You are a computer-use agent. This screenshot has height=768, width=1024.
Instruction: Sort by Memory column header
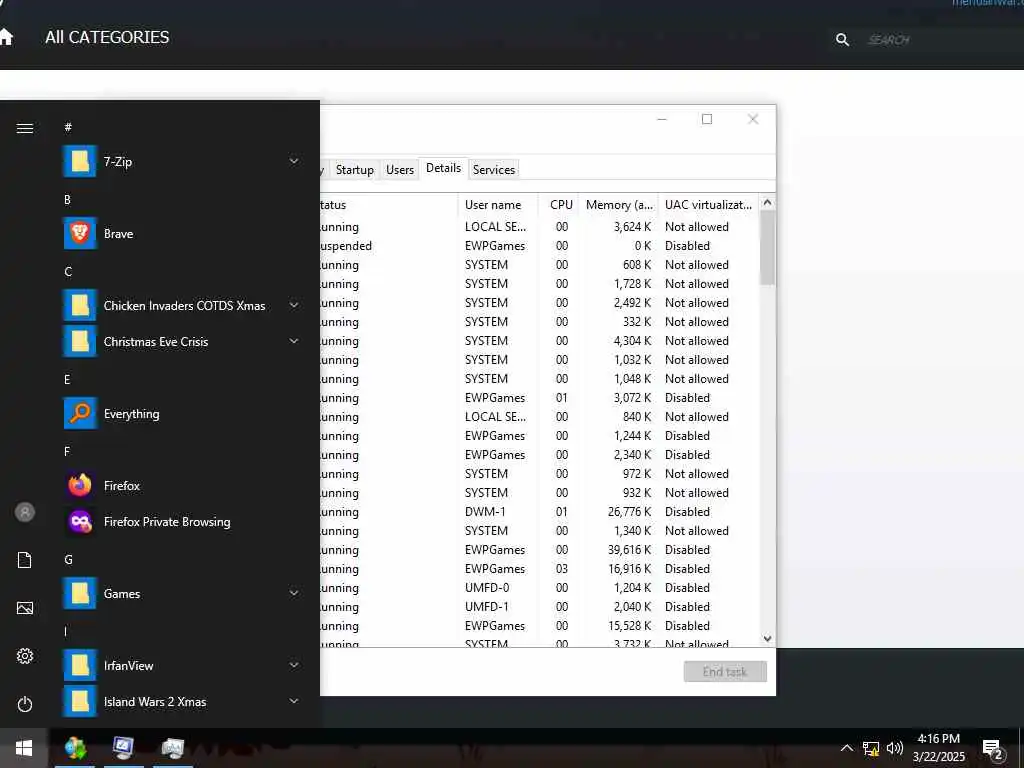pos(618,204)
